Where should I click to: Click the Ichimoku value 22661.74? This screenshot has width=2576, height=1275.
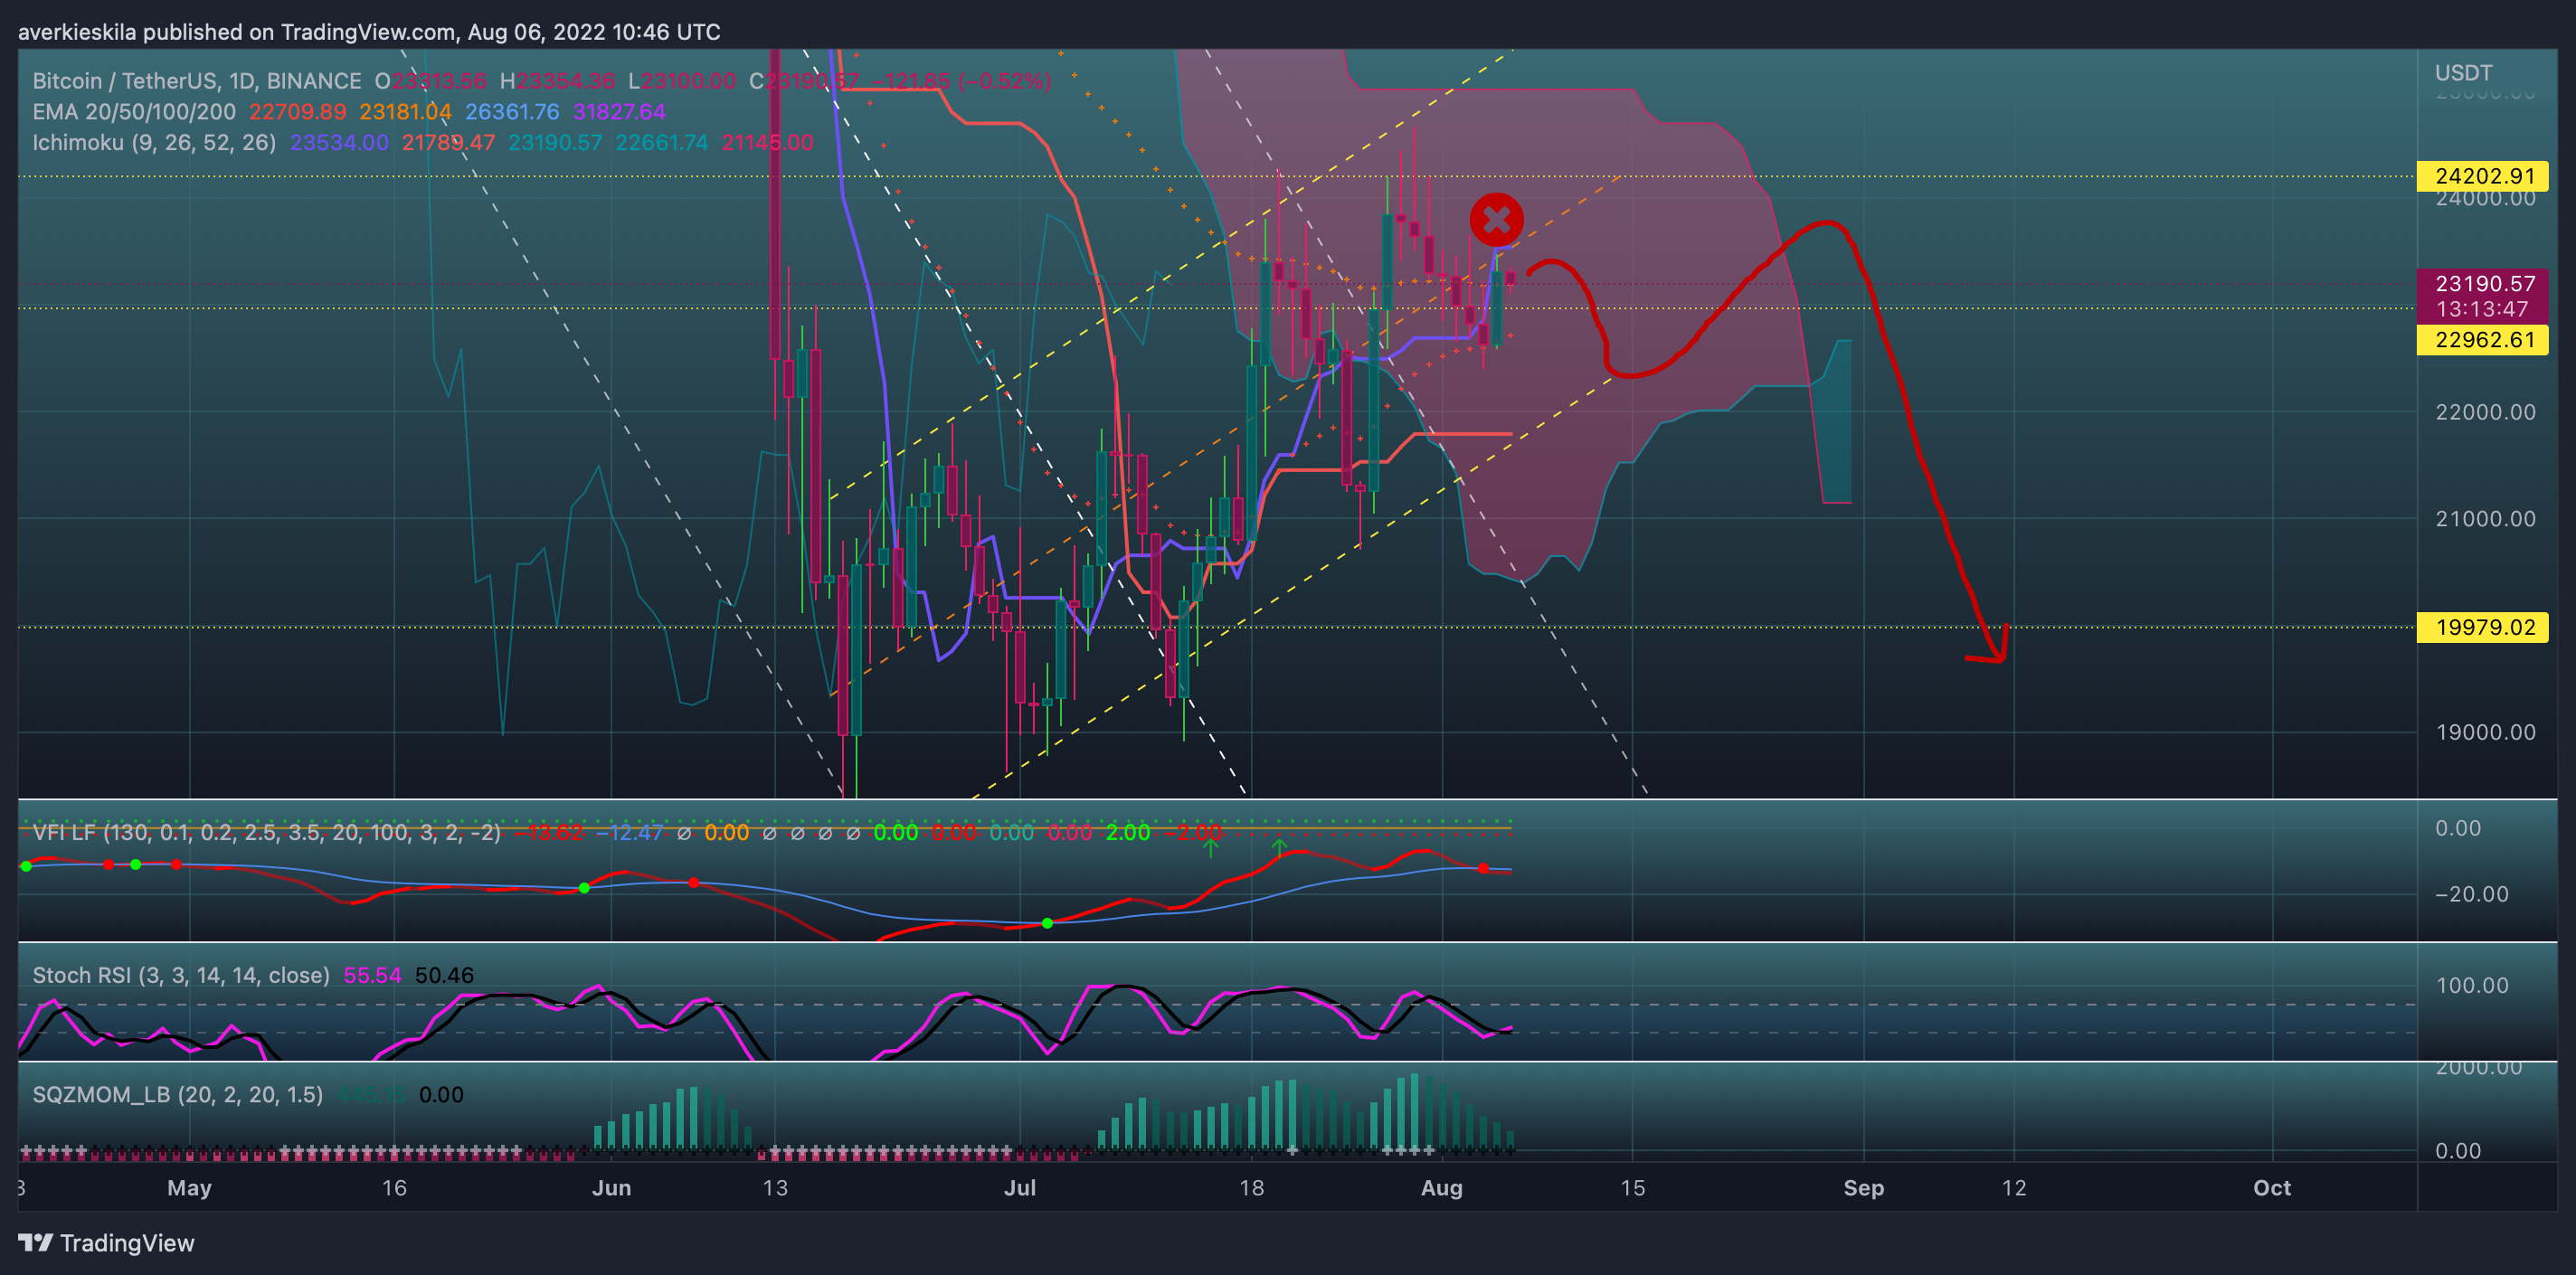tap(661, 143)
